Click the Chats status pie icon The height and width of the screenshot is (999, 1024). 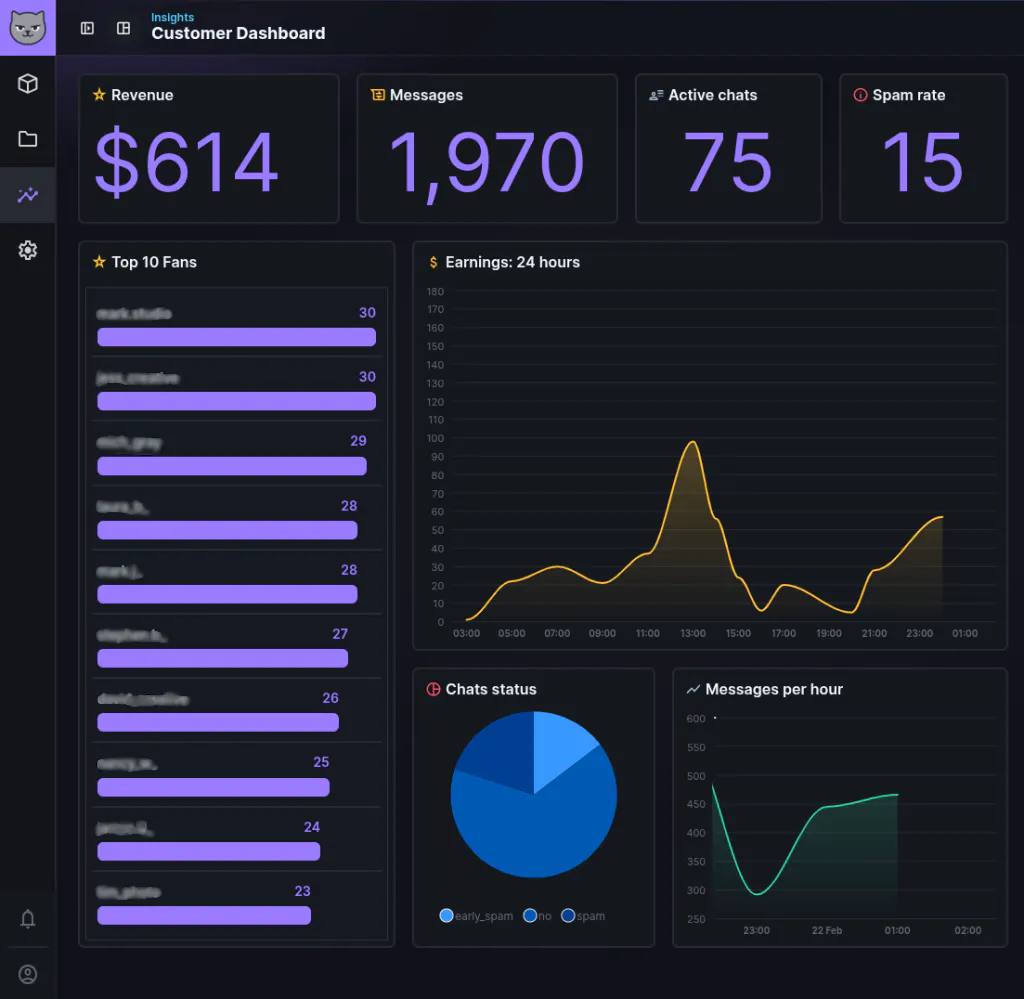point(433,689)
